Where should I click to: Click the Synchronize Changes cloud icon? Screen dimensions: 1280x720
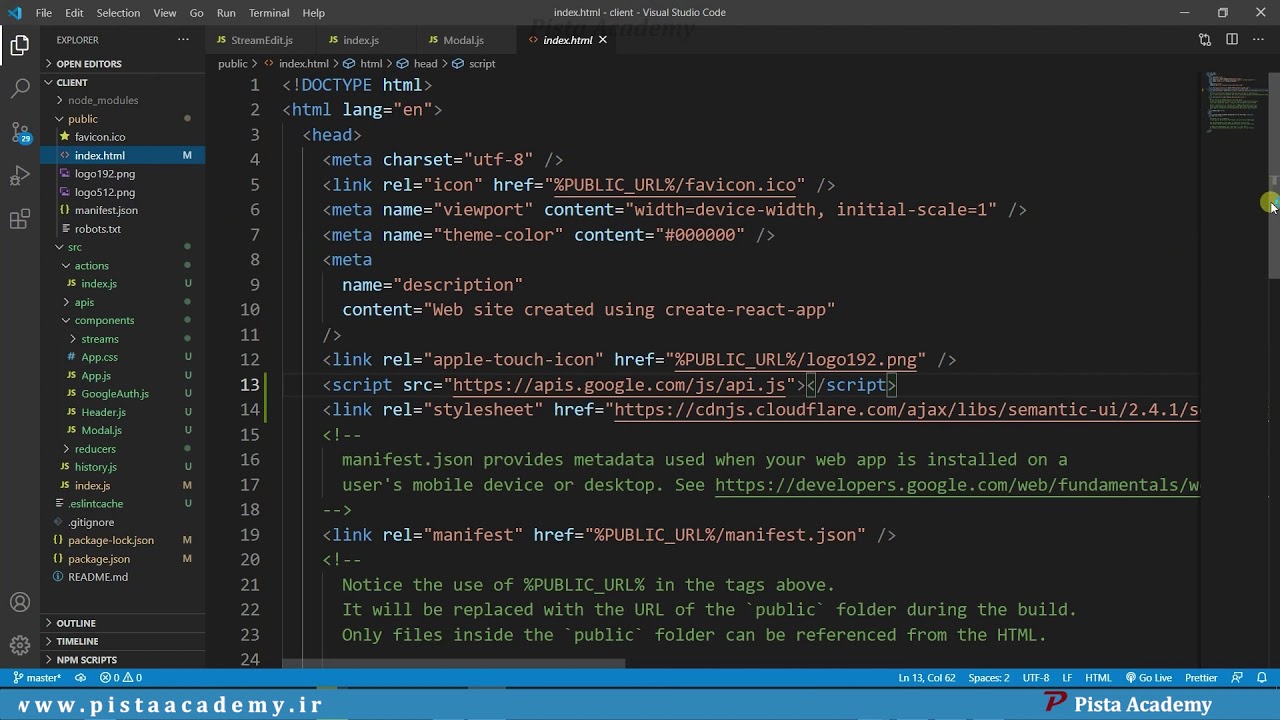[80, 678]
